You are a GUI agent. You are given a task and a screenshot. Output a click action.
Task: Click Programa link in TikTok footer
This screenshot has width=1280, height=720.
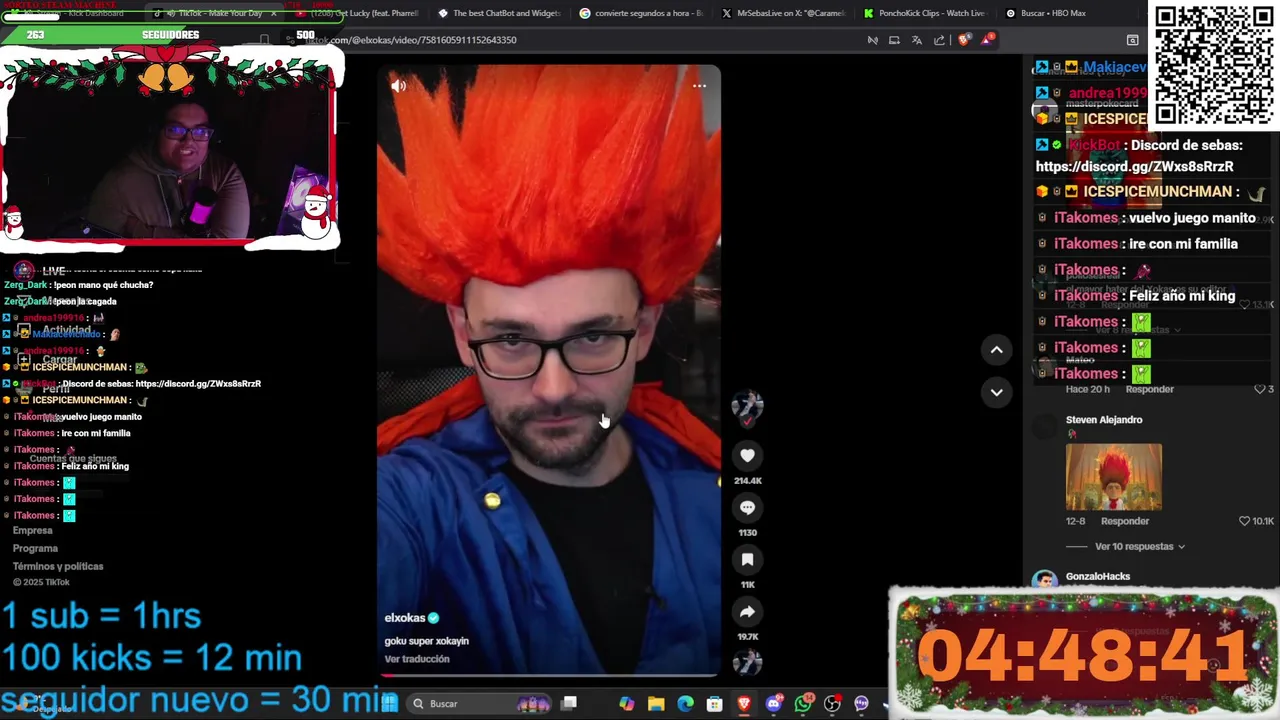coord(35,548)
